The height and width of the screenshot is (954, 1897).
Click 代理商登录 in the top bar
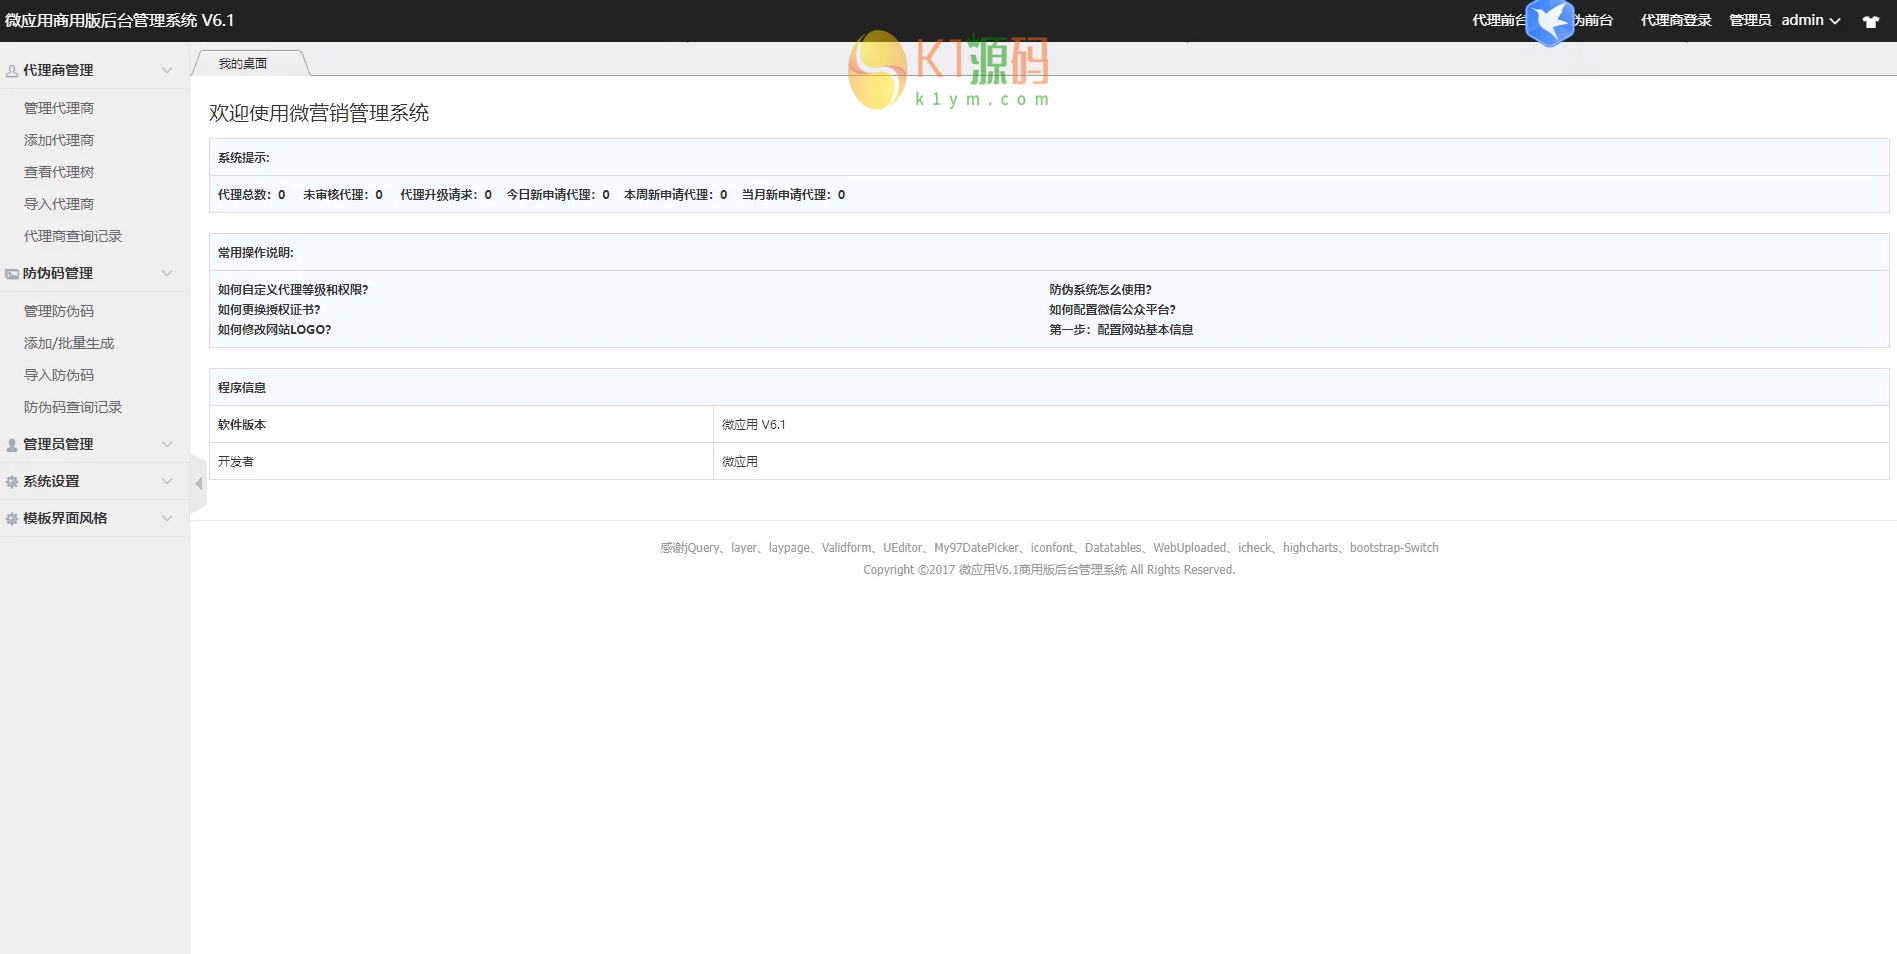coord(1676,20)
